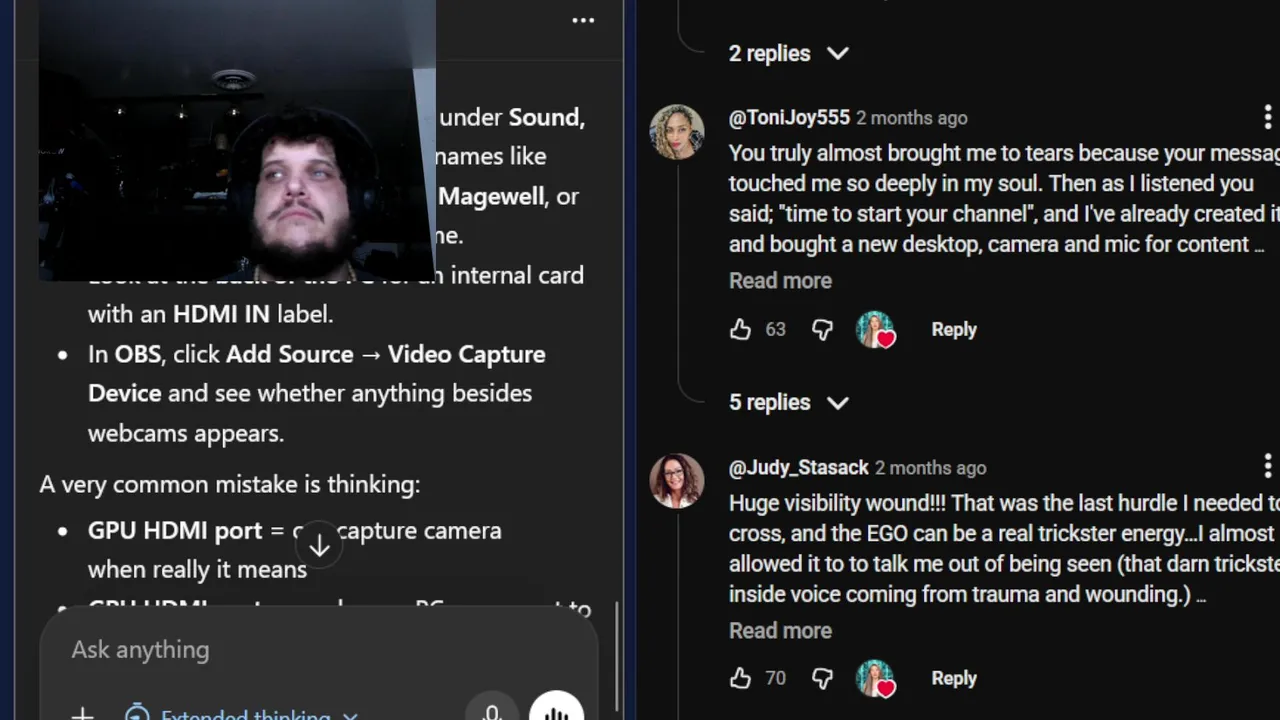Reply to ToniJoy555's comment
Screen dimensions: 1280x720
tap(953, 329)
